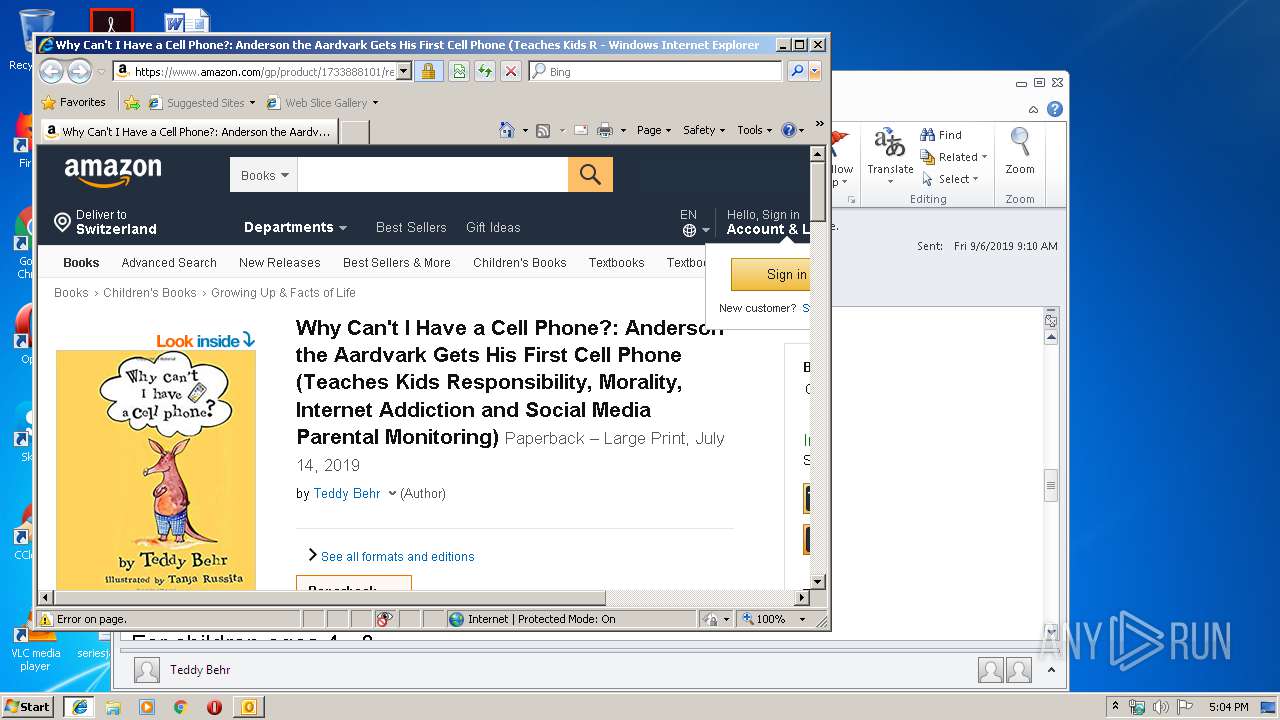Open New Releases in the Books nav

click(280, 263)
